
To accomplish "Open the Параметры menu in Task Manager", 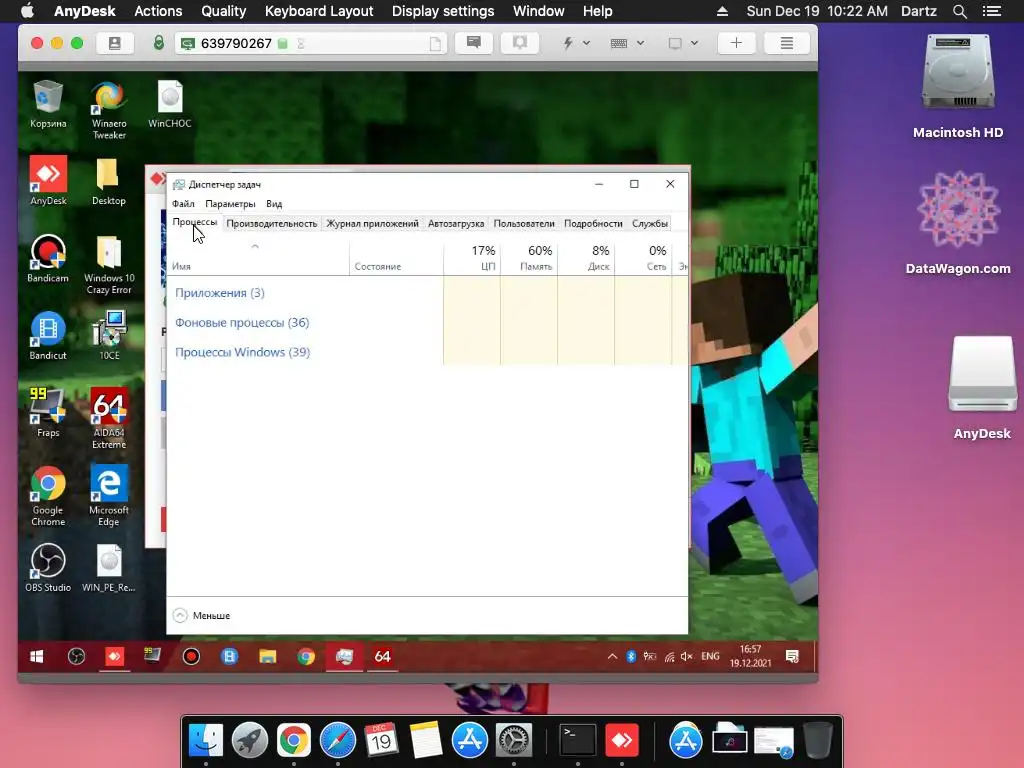I will click(230, 204).
